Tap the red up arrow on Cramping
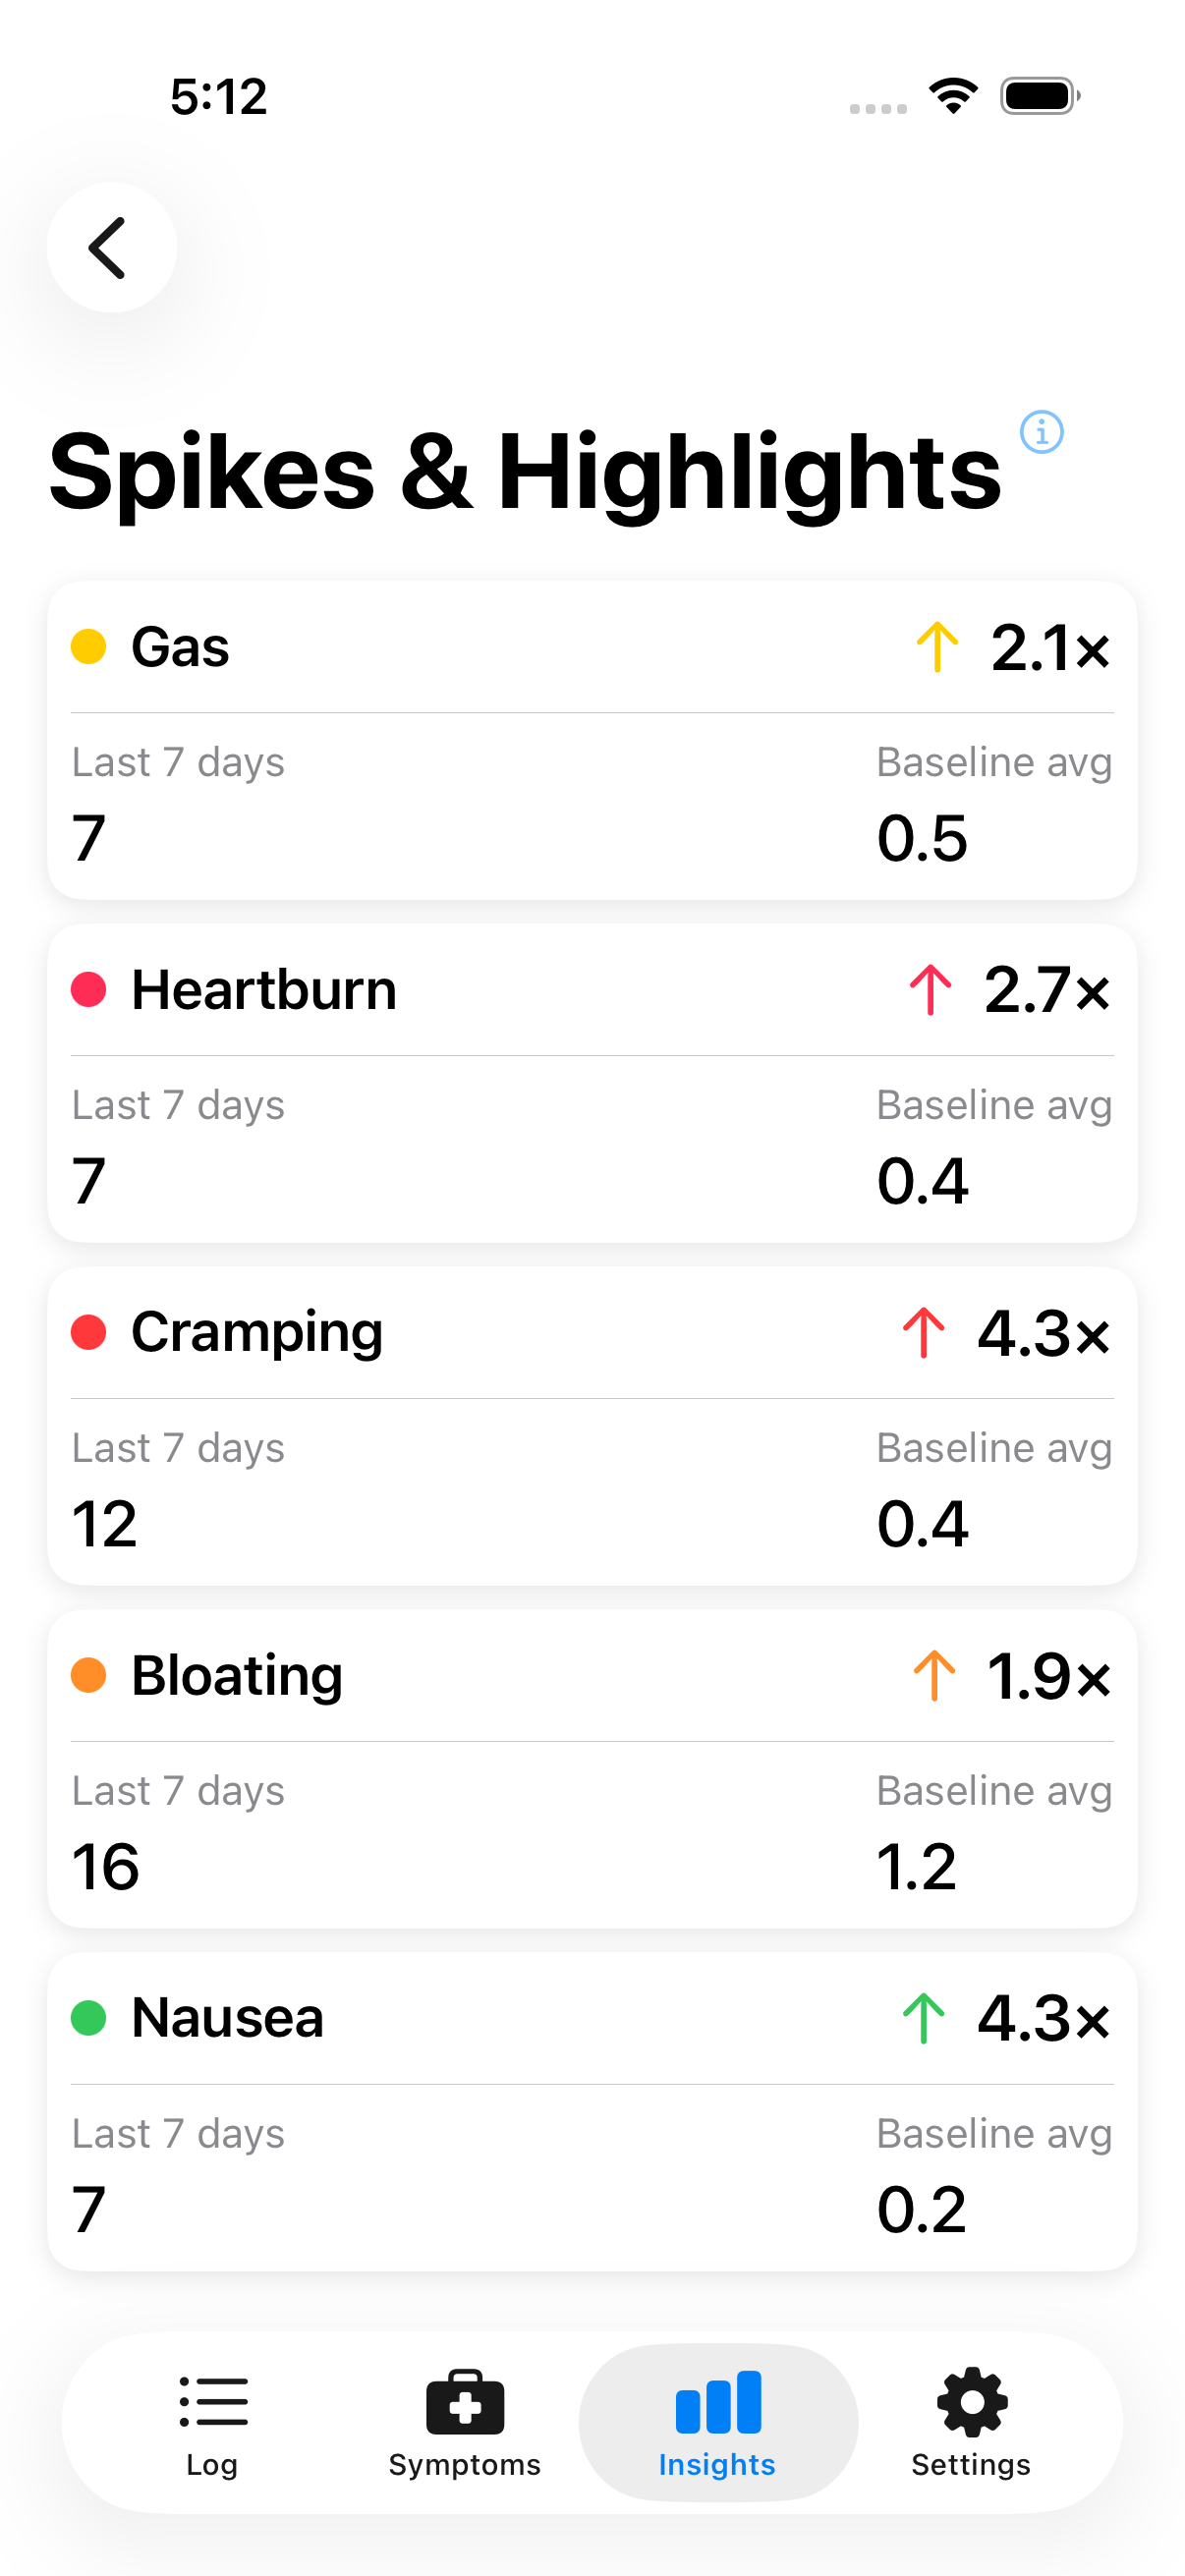1185x2576 pixels. (923, 1333)
